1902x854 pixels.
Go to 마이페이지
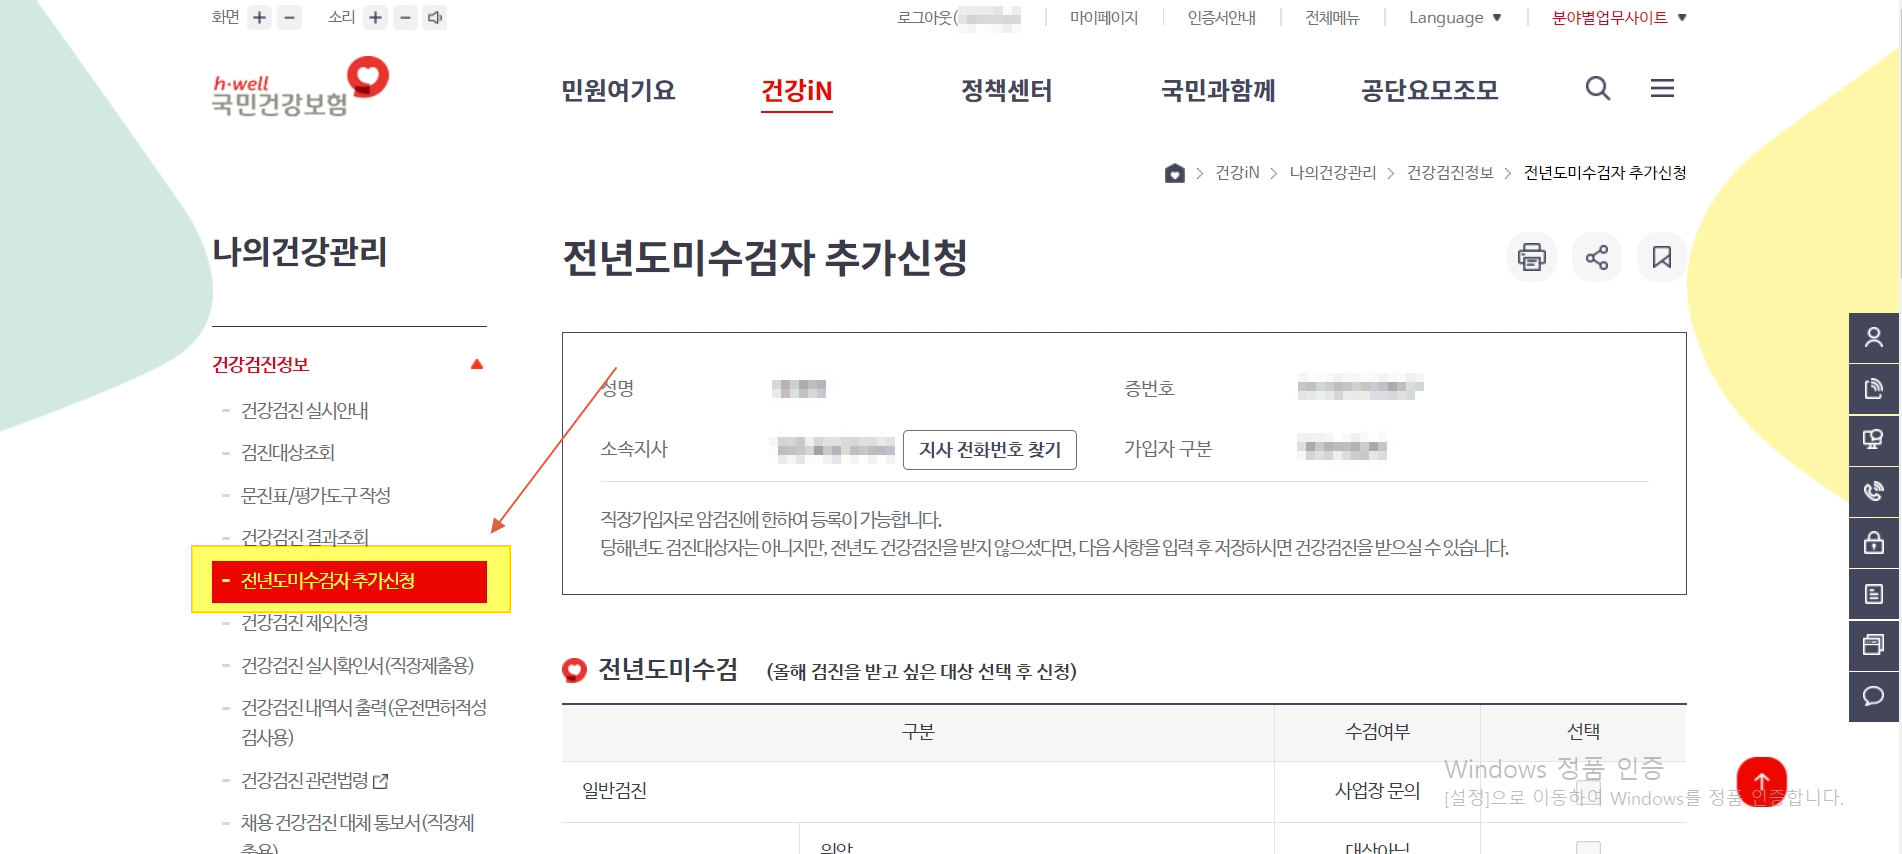[x=1104, y=17]
